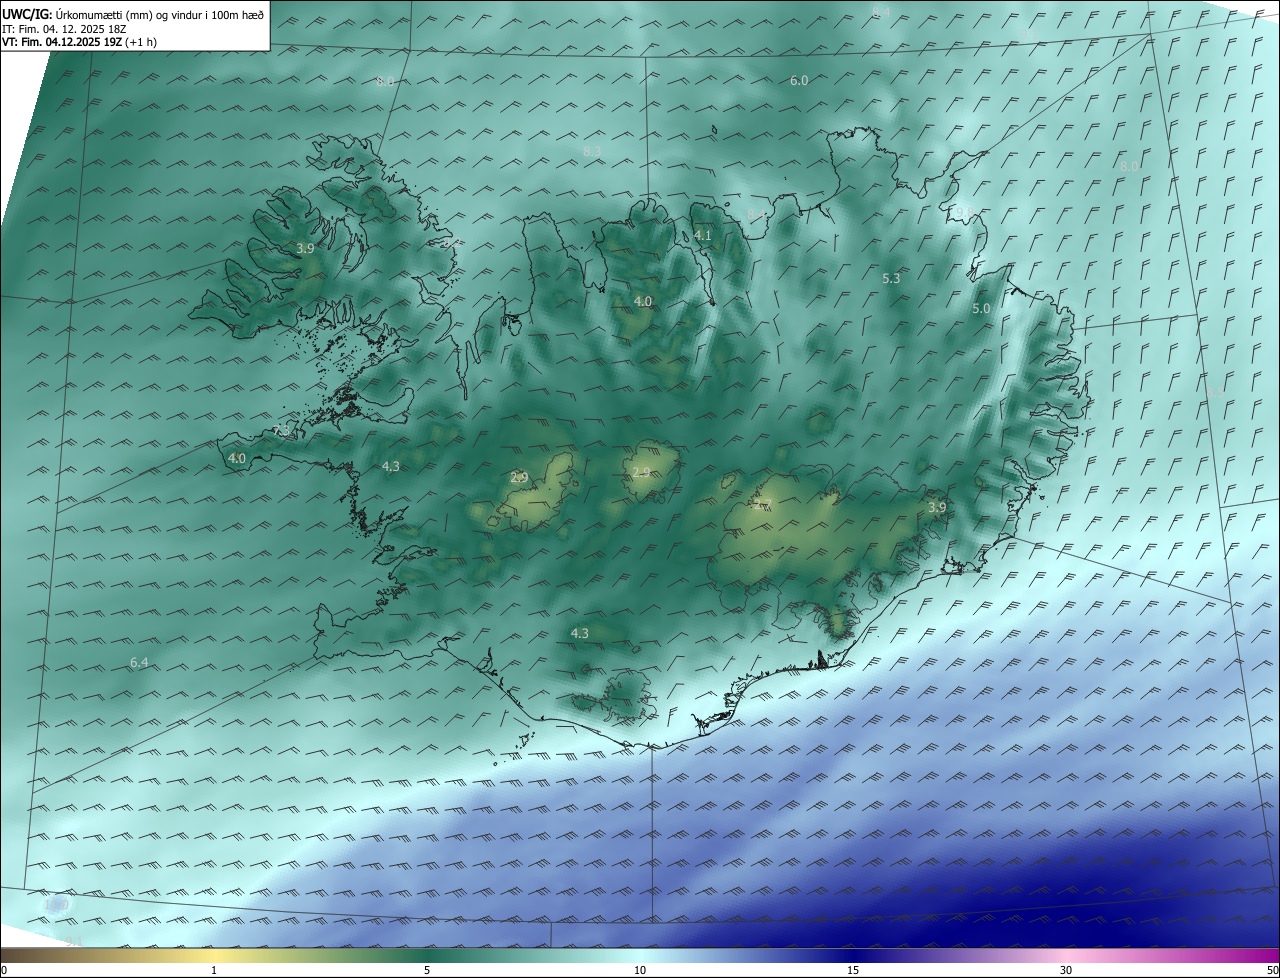
Task: Click the 4.0 value in north-central Iceland
Action: click(x=643, y=301)
